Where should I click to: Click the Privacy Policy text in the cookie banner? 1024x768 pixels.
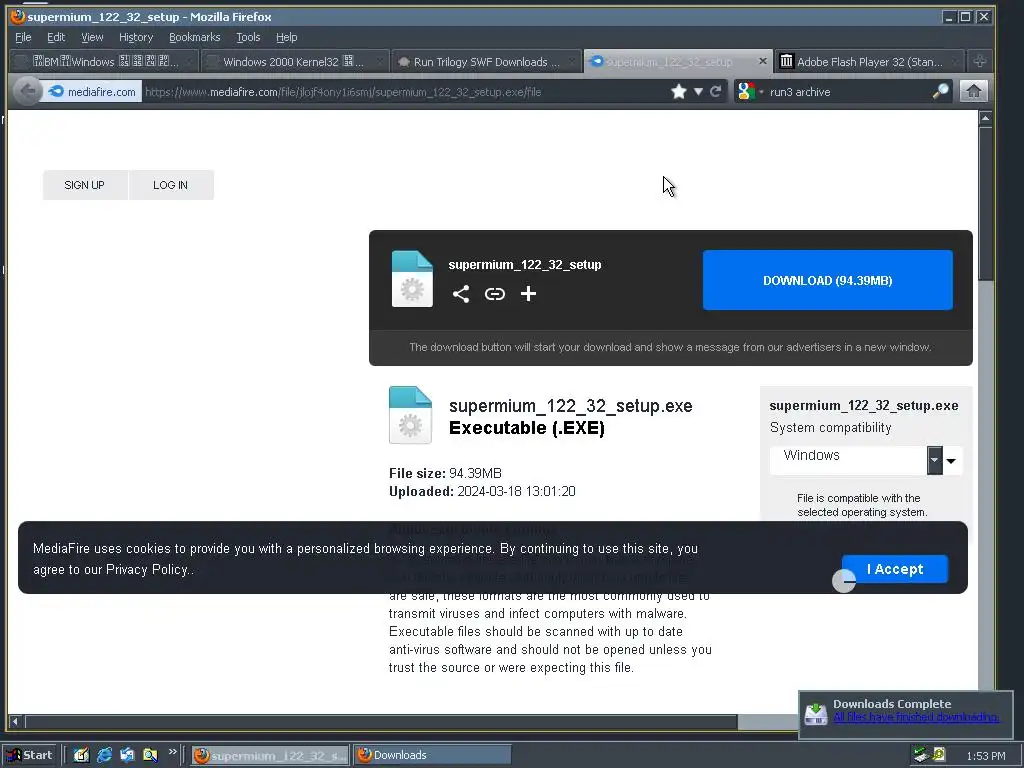[x=147, y=569]
